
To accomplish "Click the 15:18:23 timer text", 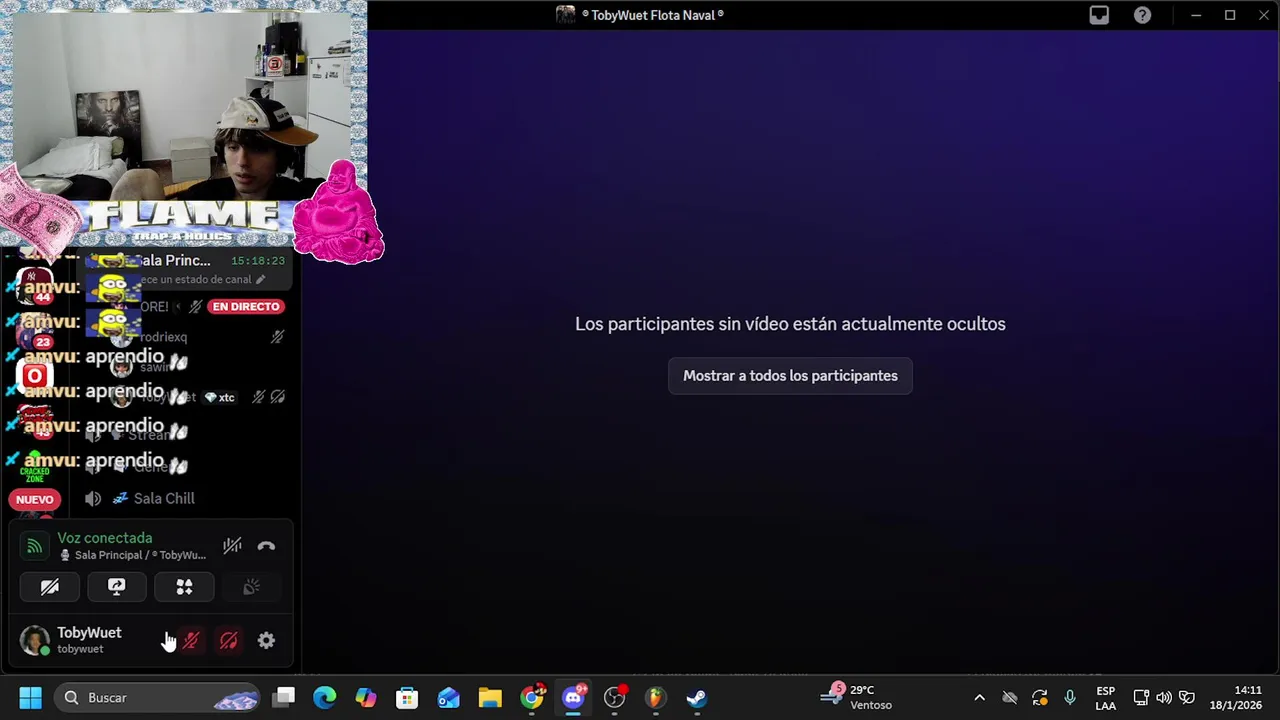I will pos(258,260).
